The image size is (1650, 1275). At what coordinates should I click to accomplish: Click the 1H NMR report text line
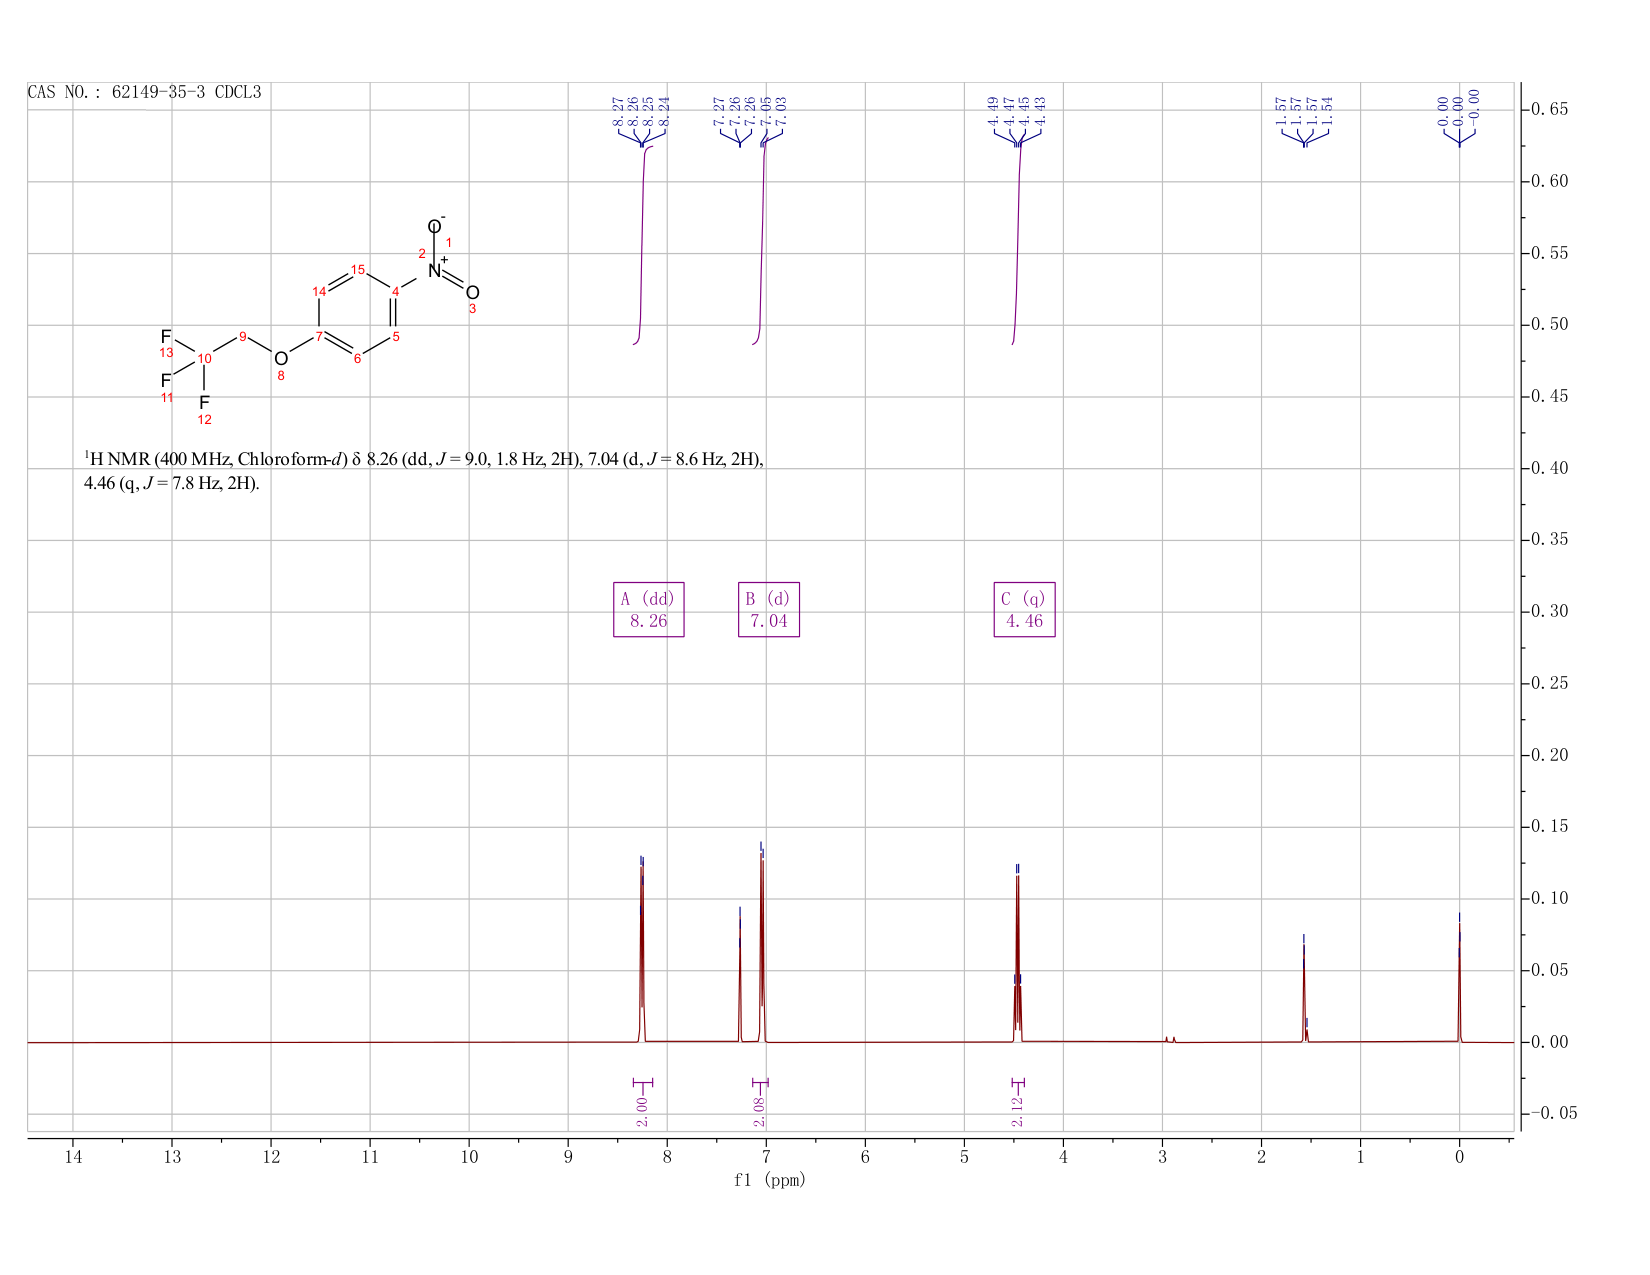[425, 471]
